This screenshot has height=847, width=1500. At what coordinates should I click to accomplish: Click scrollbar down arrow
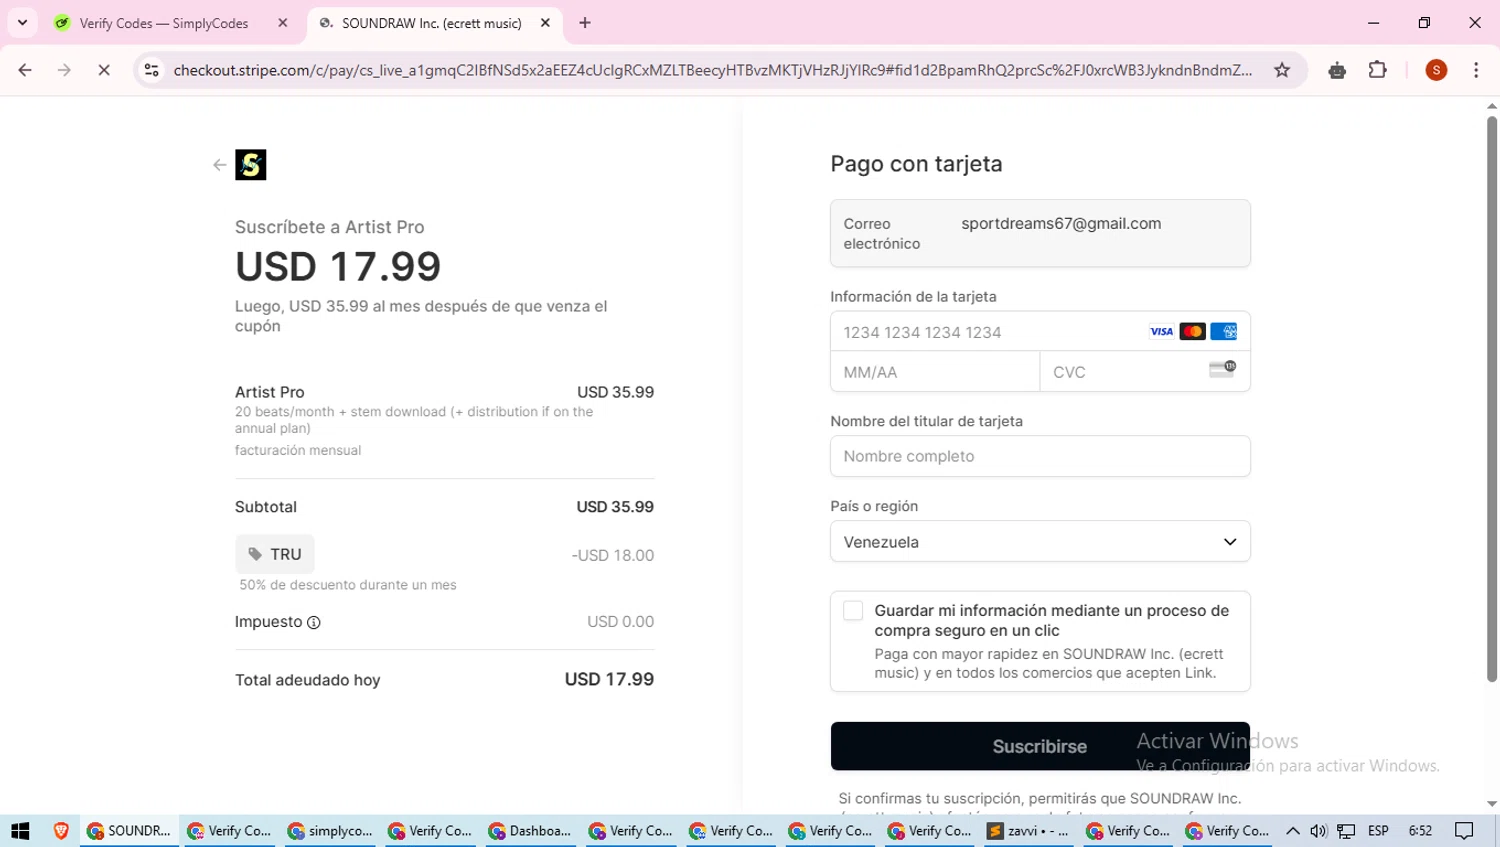click(1491, 804)
